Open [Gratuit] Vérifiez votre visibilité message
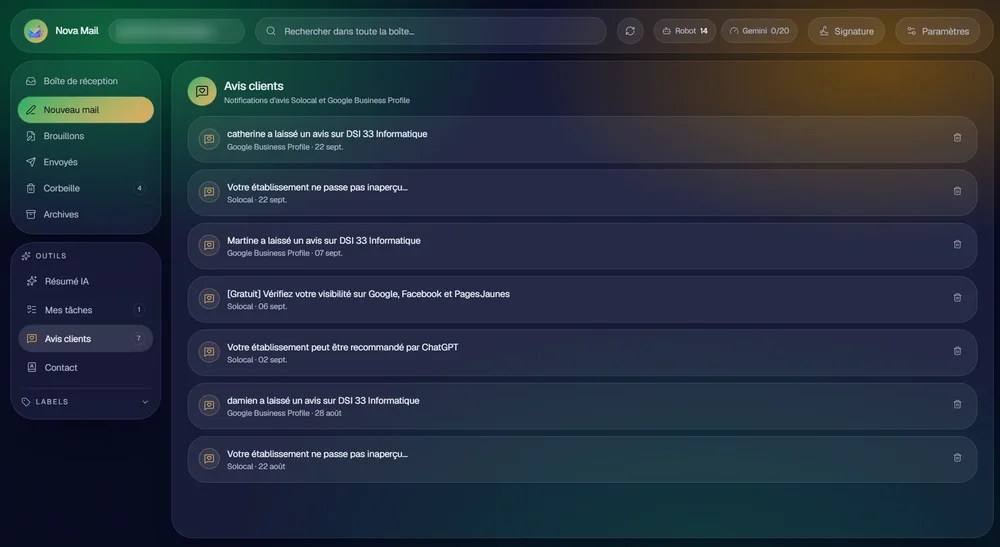Image resolution: width=1000 pixels, height=547 pixels. (x=582, y=300)
